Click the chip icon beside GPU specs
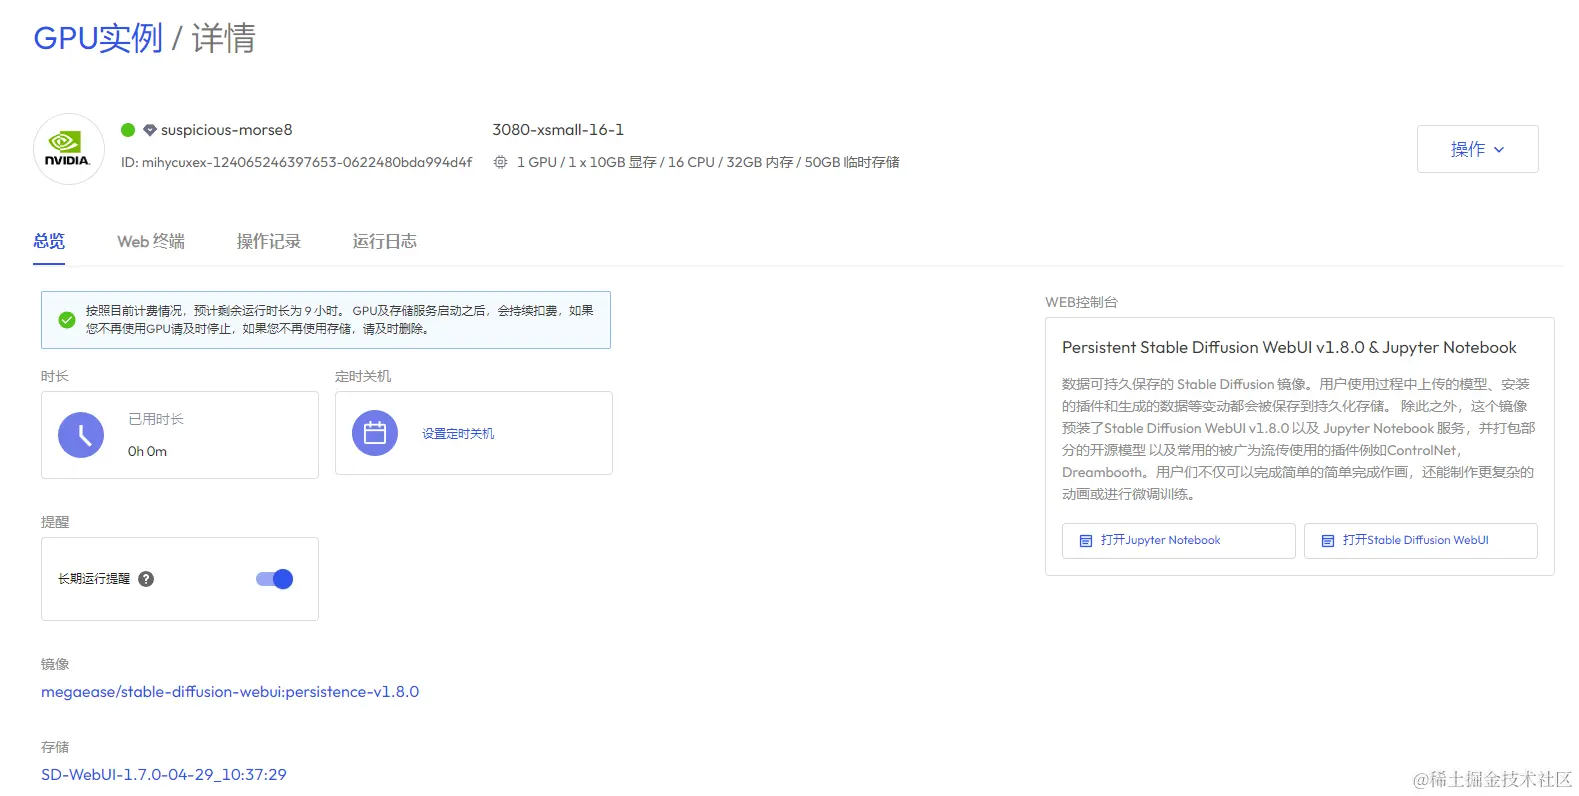This screenshot has width=1579, height=796. (500, 162)
